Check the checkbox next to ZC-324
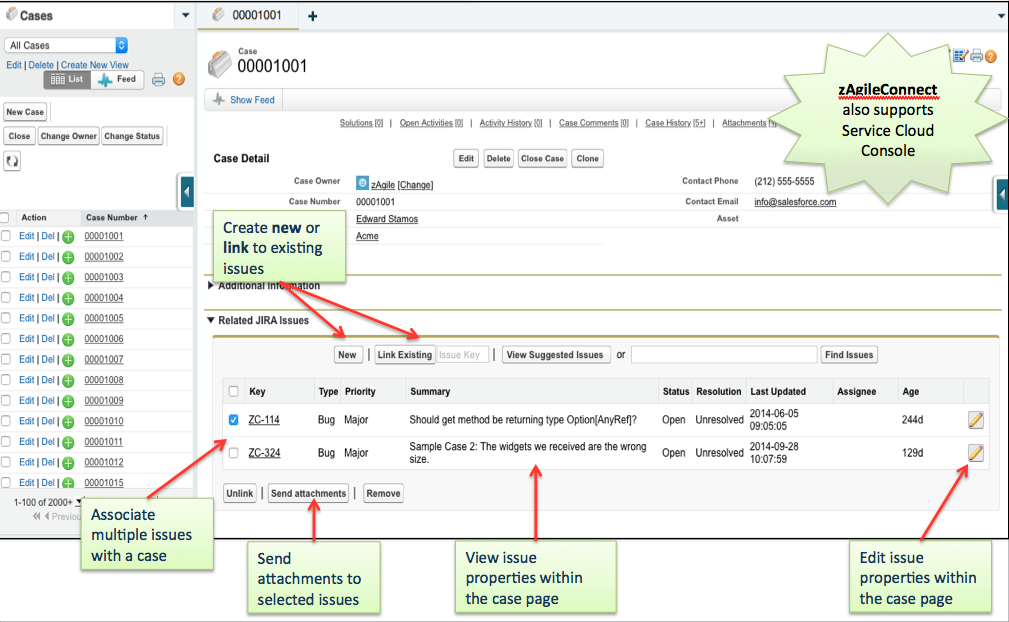This screenshot has height=622, width=1009. coord(232,452)
